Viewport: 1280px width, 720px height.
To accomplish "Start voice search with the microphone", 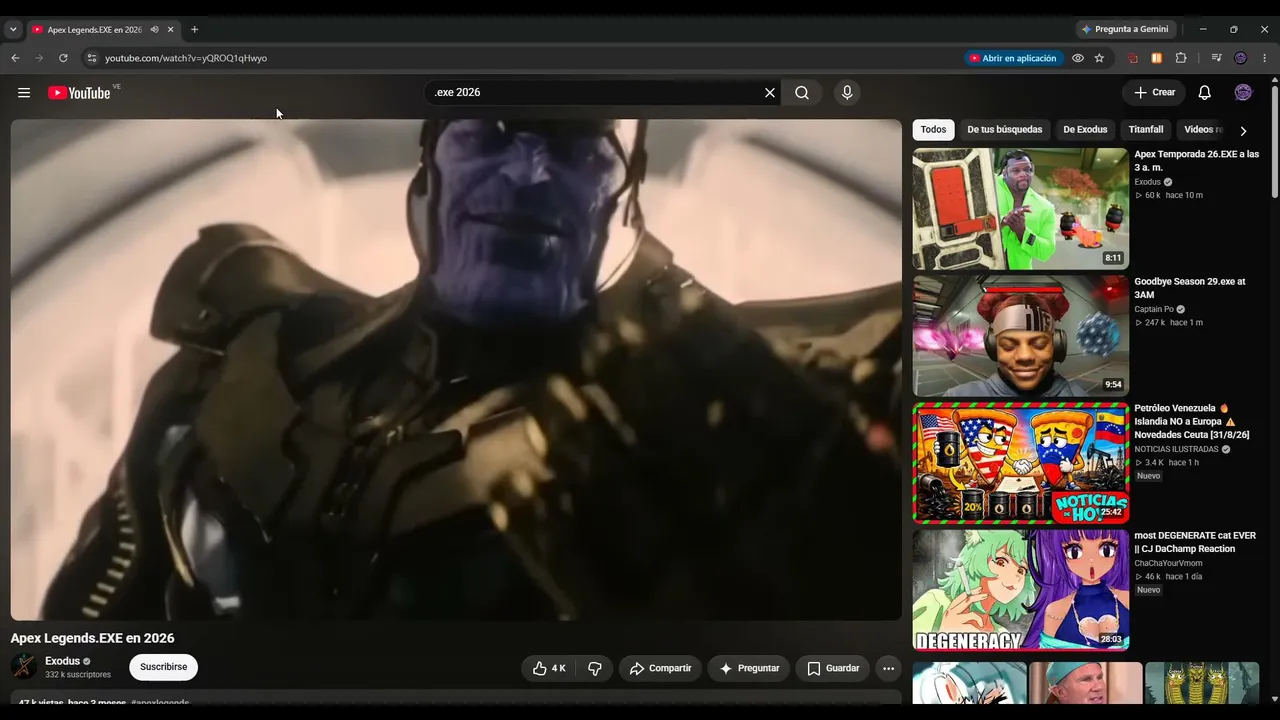I will [x=847, y=93].
